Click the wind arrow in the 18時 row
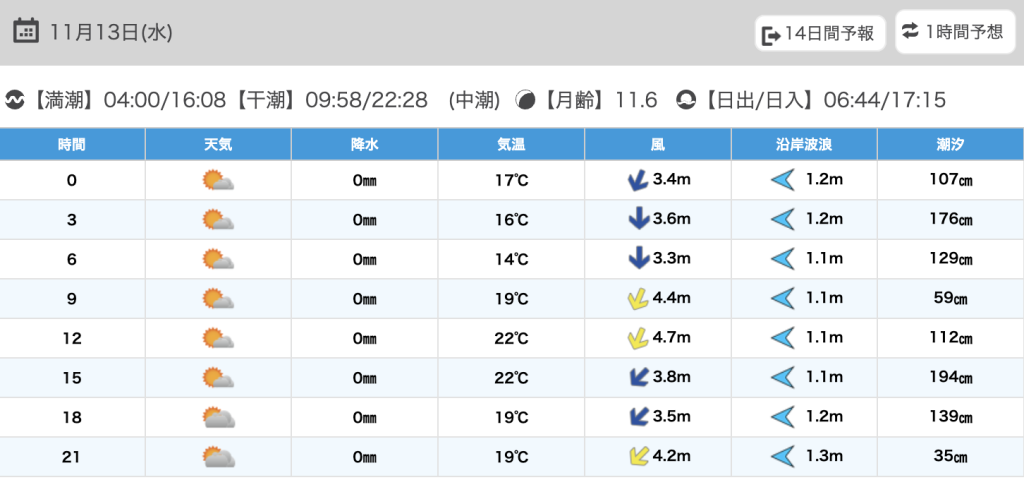This screenshot has width=1024, height=480. tap(635, 417)
